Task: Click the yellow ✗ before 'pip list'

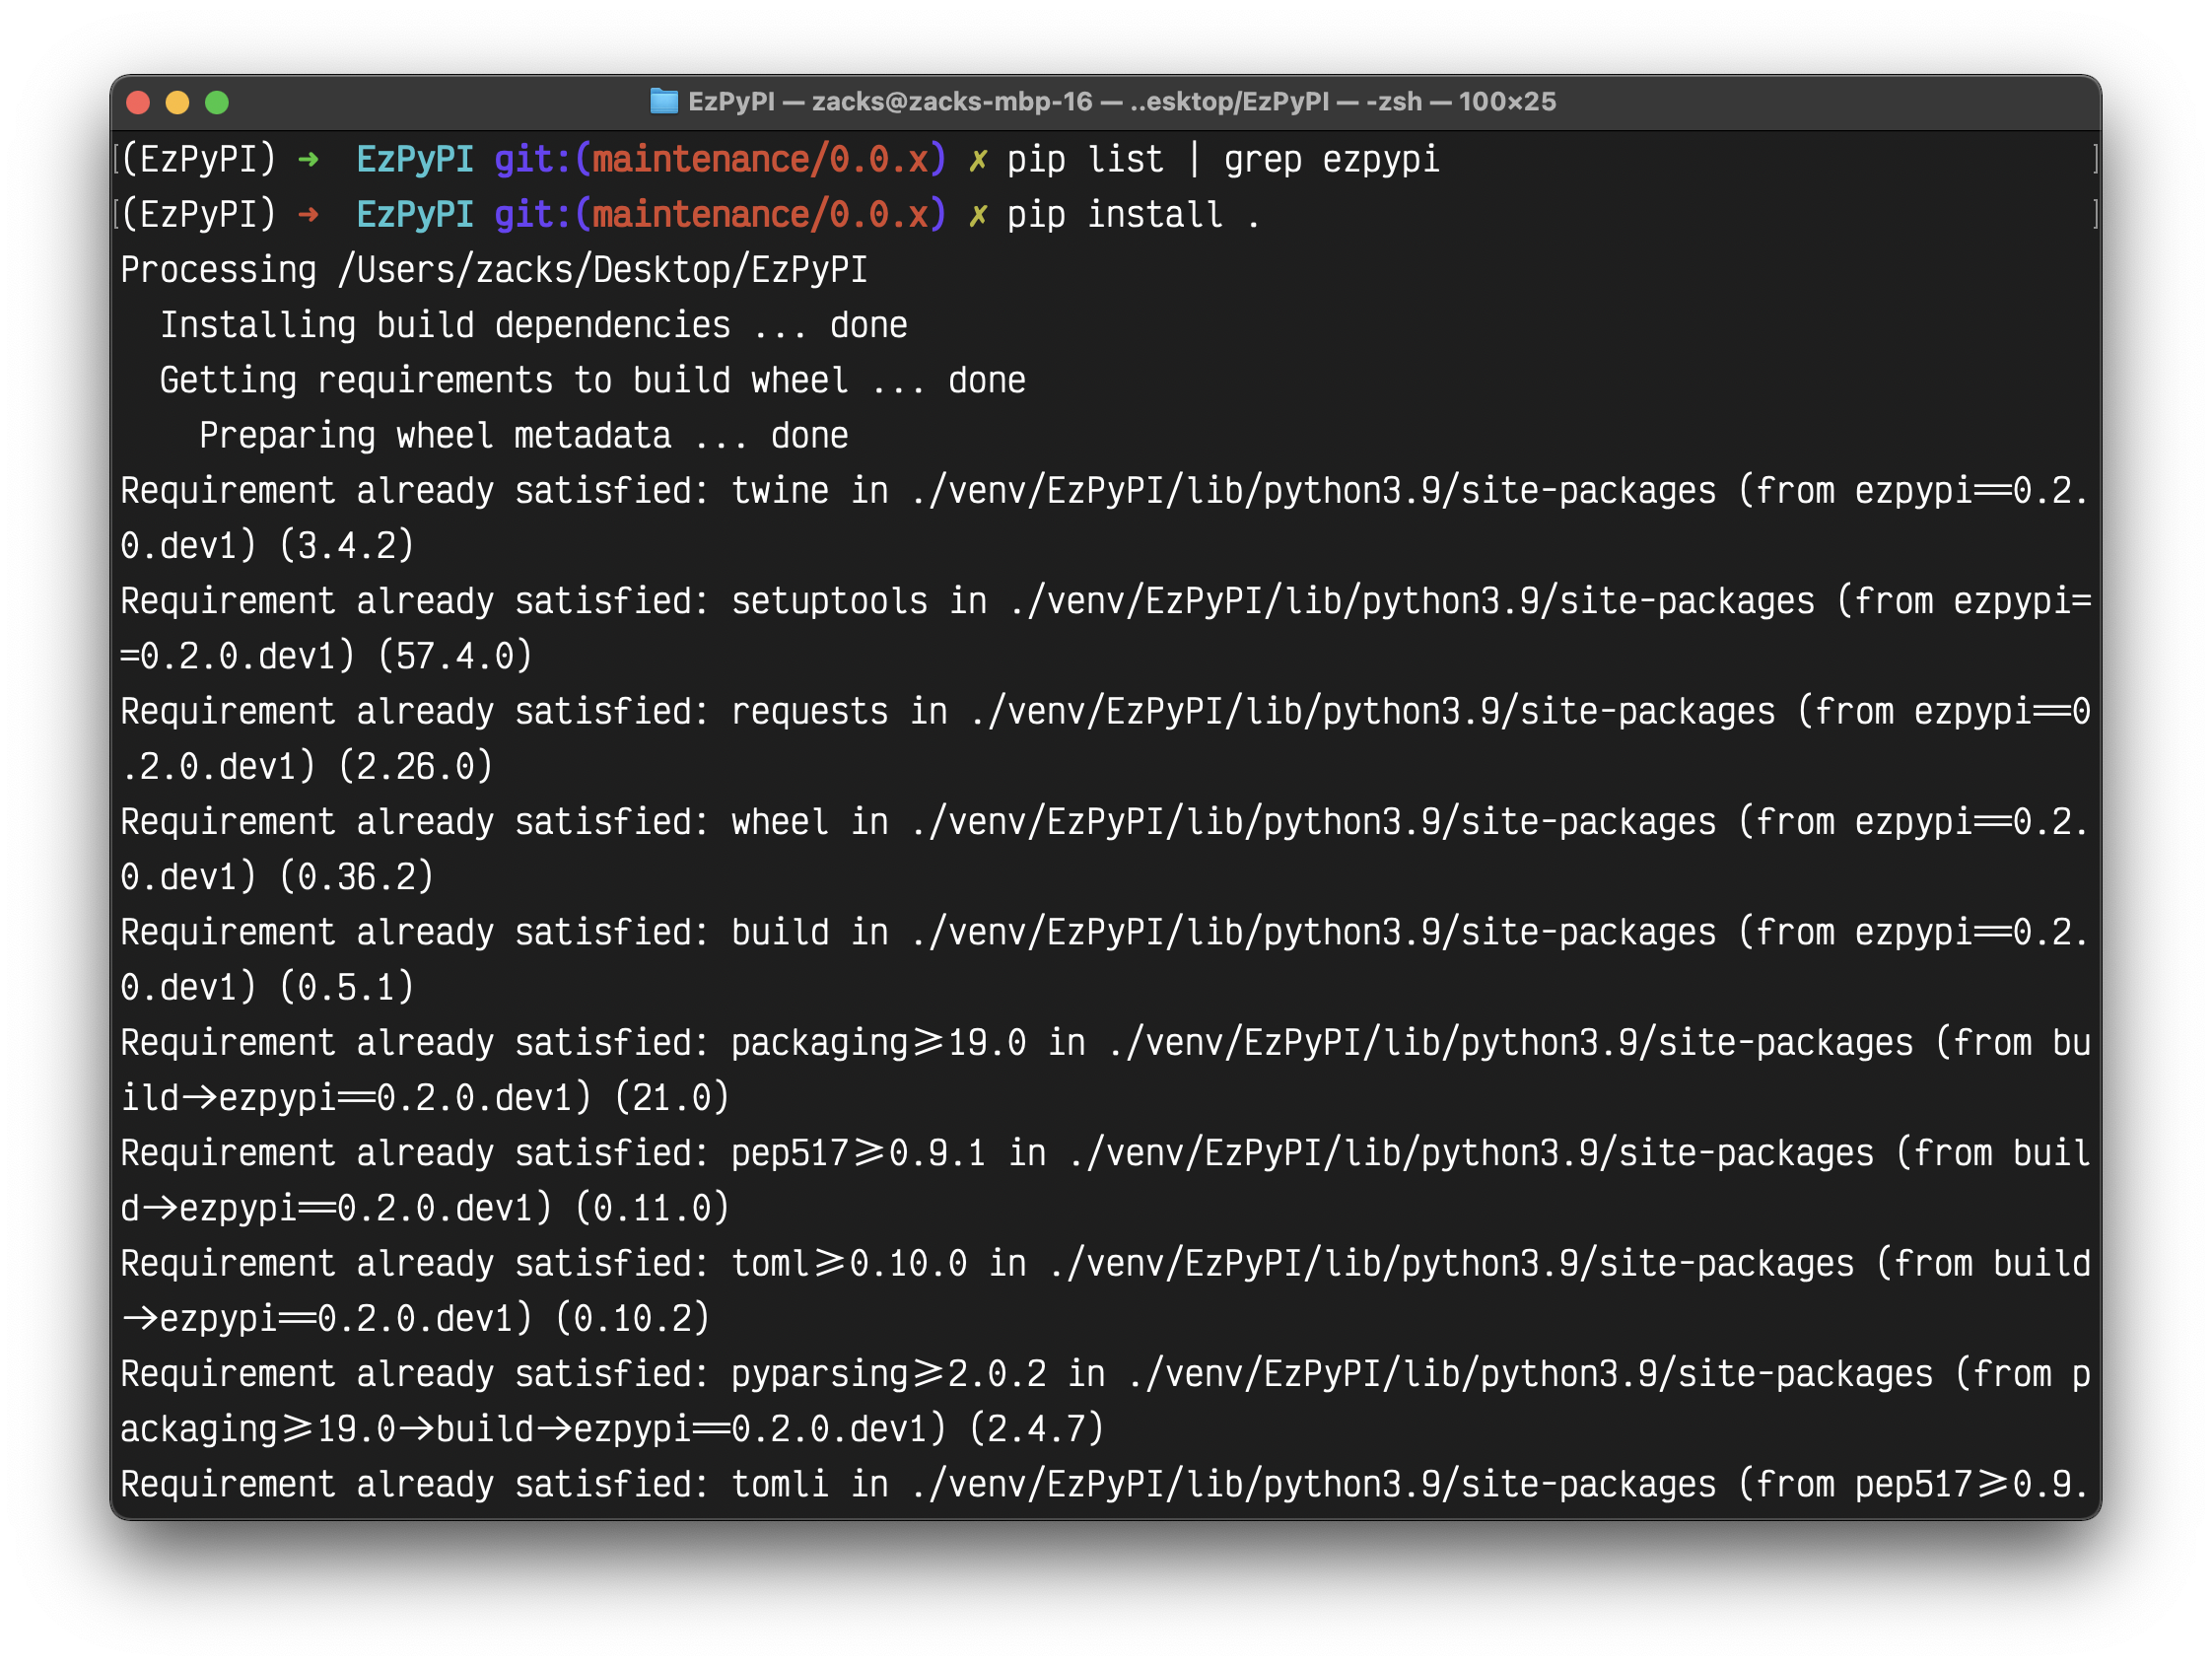Action: pyautogui.click(x=977, y=160)
